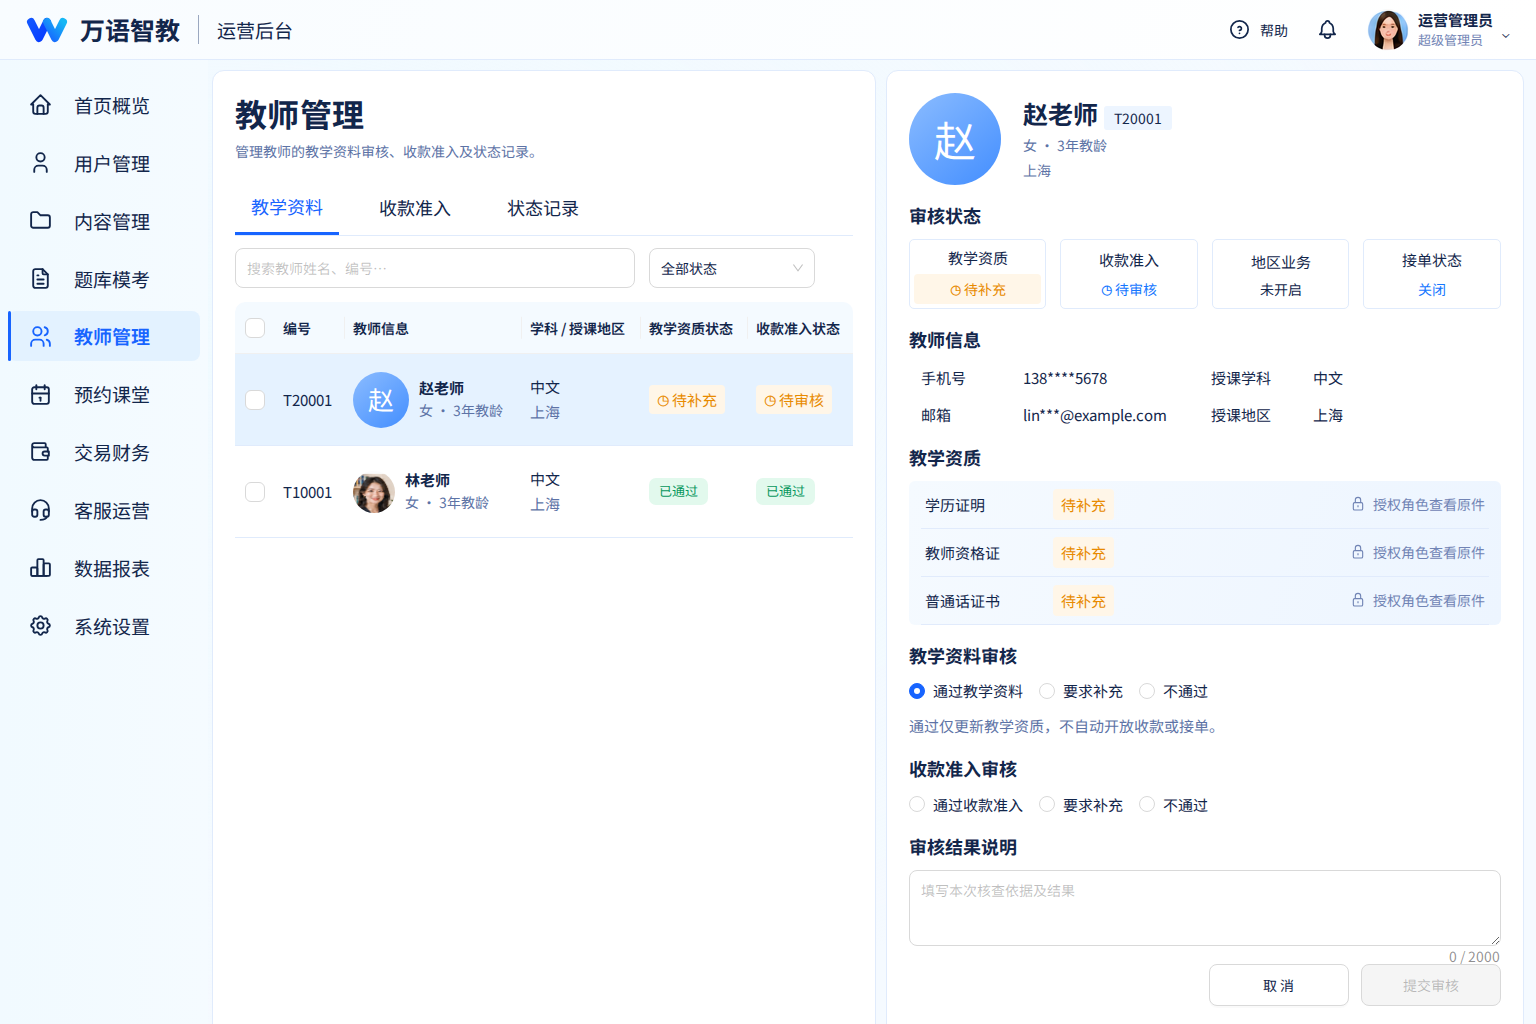Switch to the 教学资料 tab
Image resolution: width=1536 pixels, height=1024 pixels.
point(287,208)
